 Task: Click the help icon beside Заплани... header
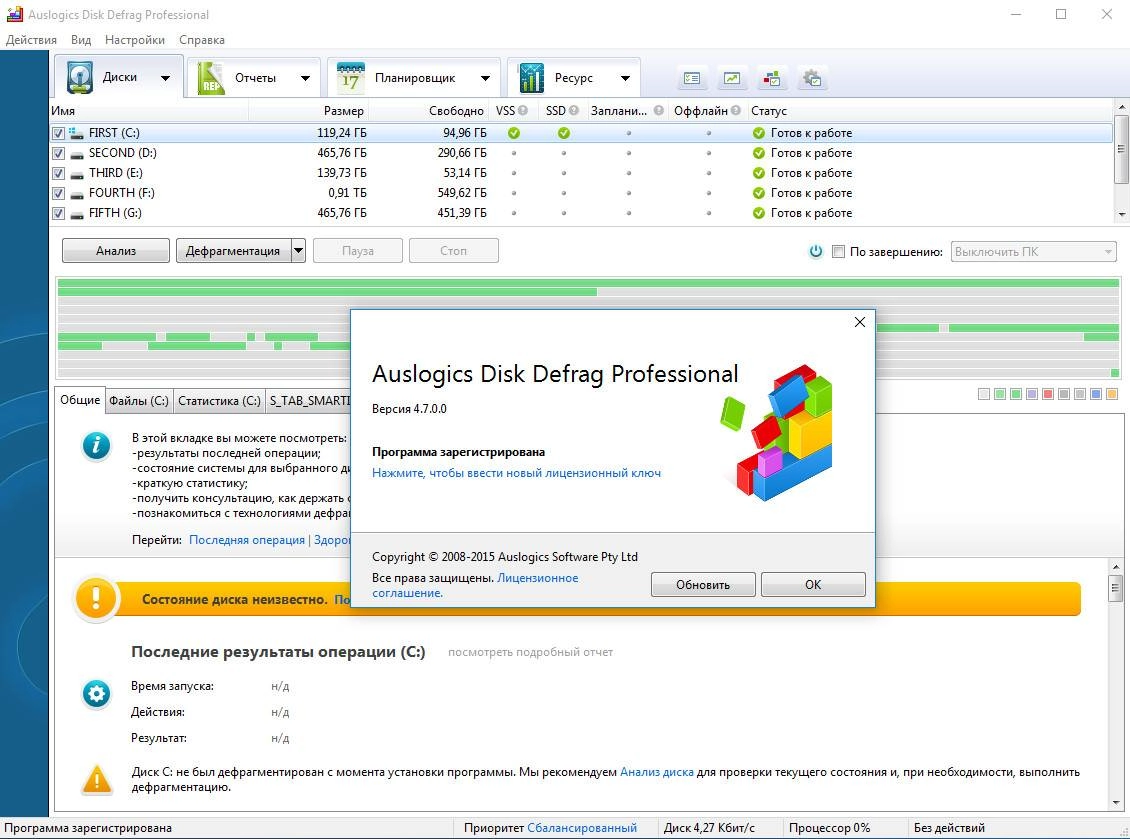pos(659,110)
